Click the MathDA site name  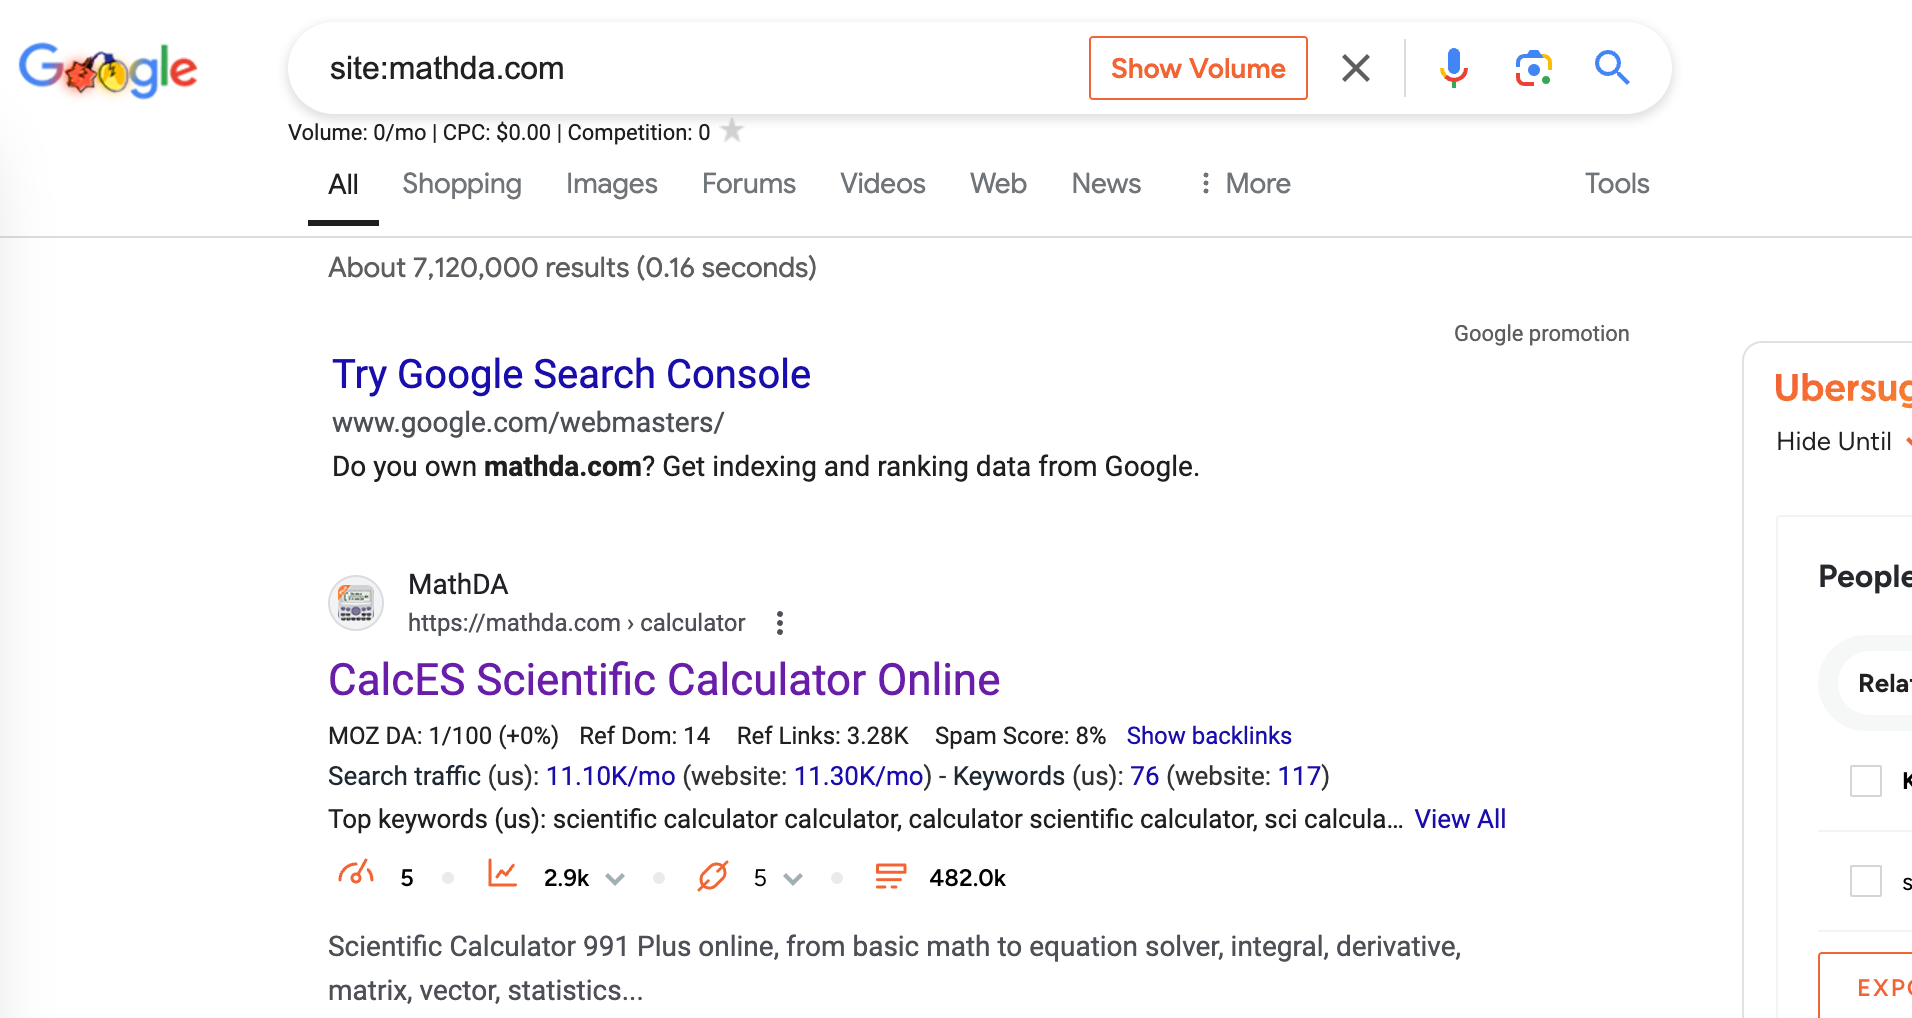(x=458, y=584)
